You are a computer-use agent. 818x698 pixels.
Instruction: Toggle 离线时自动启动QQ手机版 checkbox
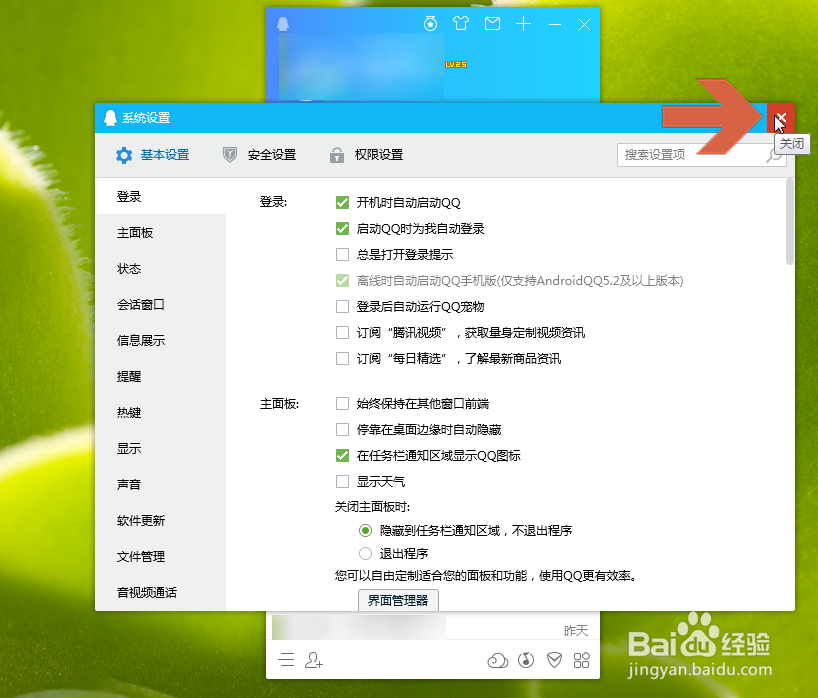coord(342,281)
